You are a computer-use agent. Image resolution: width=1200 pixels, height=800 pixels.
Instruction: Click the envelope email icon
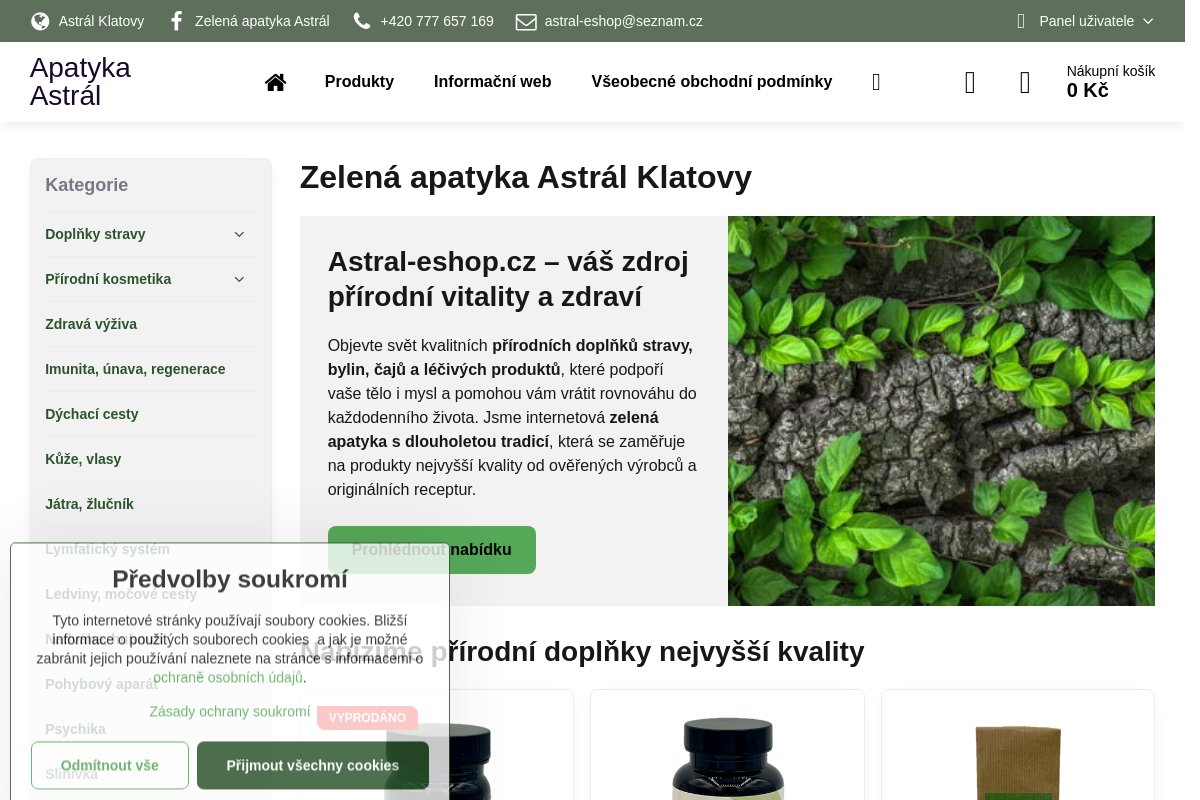click(x=526, y=21)
